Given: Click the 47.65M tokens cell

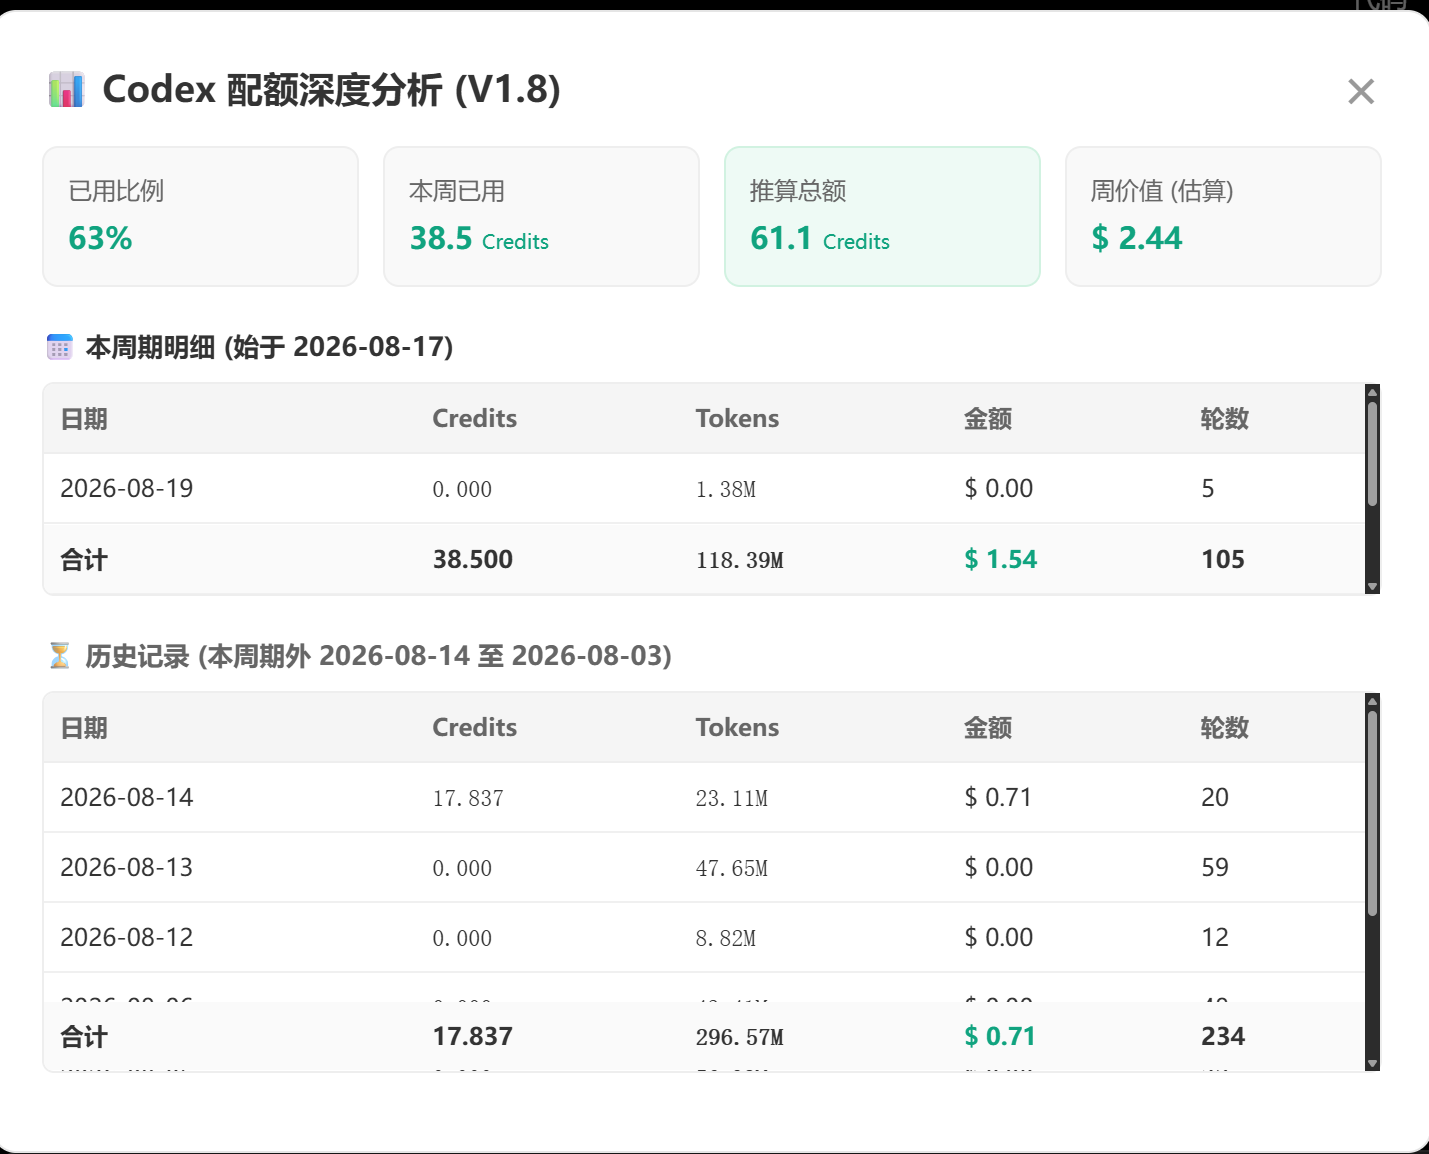Looking at the screenshot, I should (732, 868).
